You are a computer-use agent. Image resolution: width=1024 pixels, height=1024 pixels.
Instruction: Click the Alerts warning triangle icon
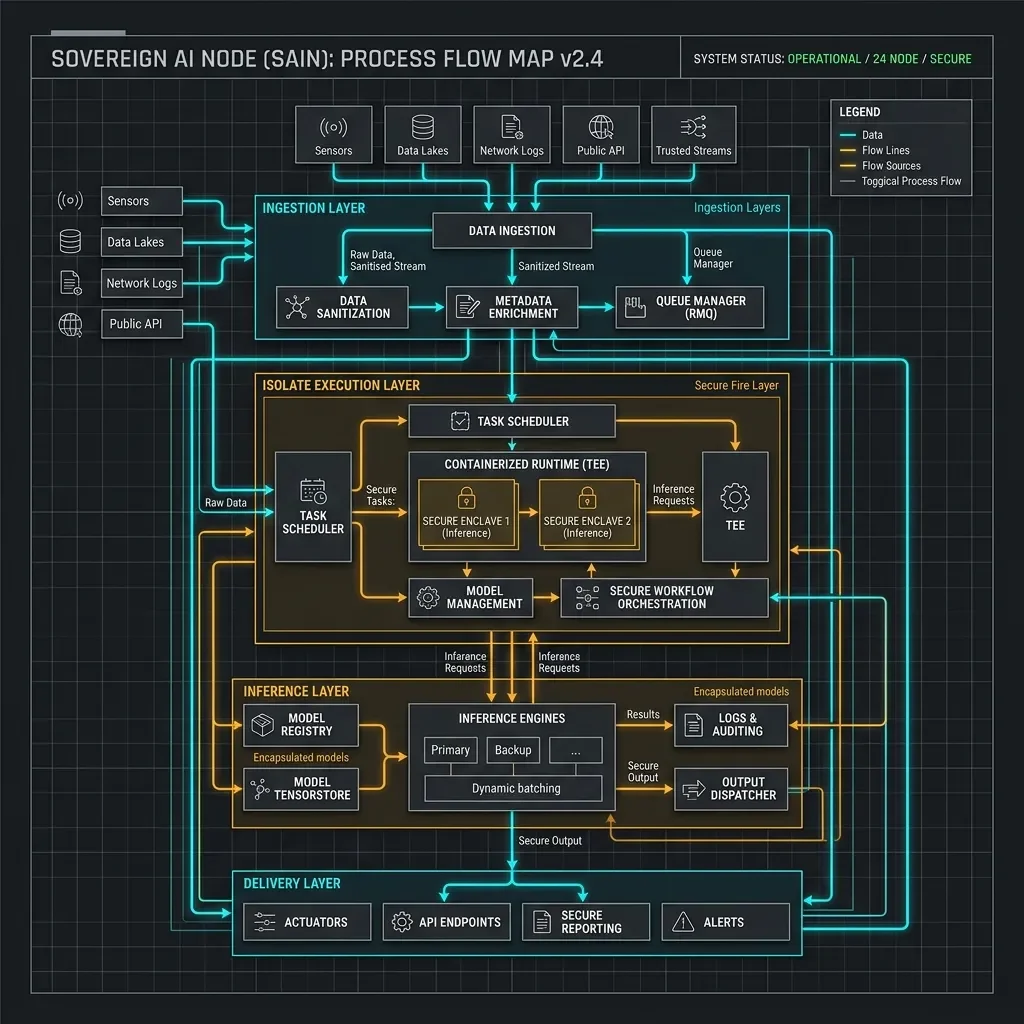(x=683, y=921)
